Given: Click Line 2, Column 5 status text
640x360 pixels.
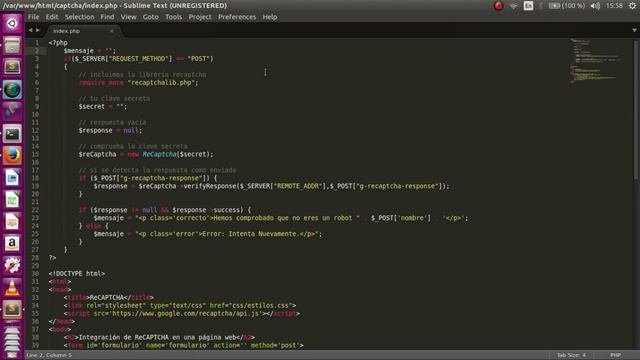Looking at the screenshot, I should point(49,355).
